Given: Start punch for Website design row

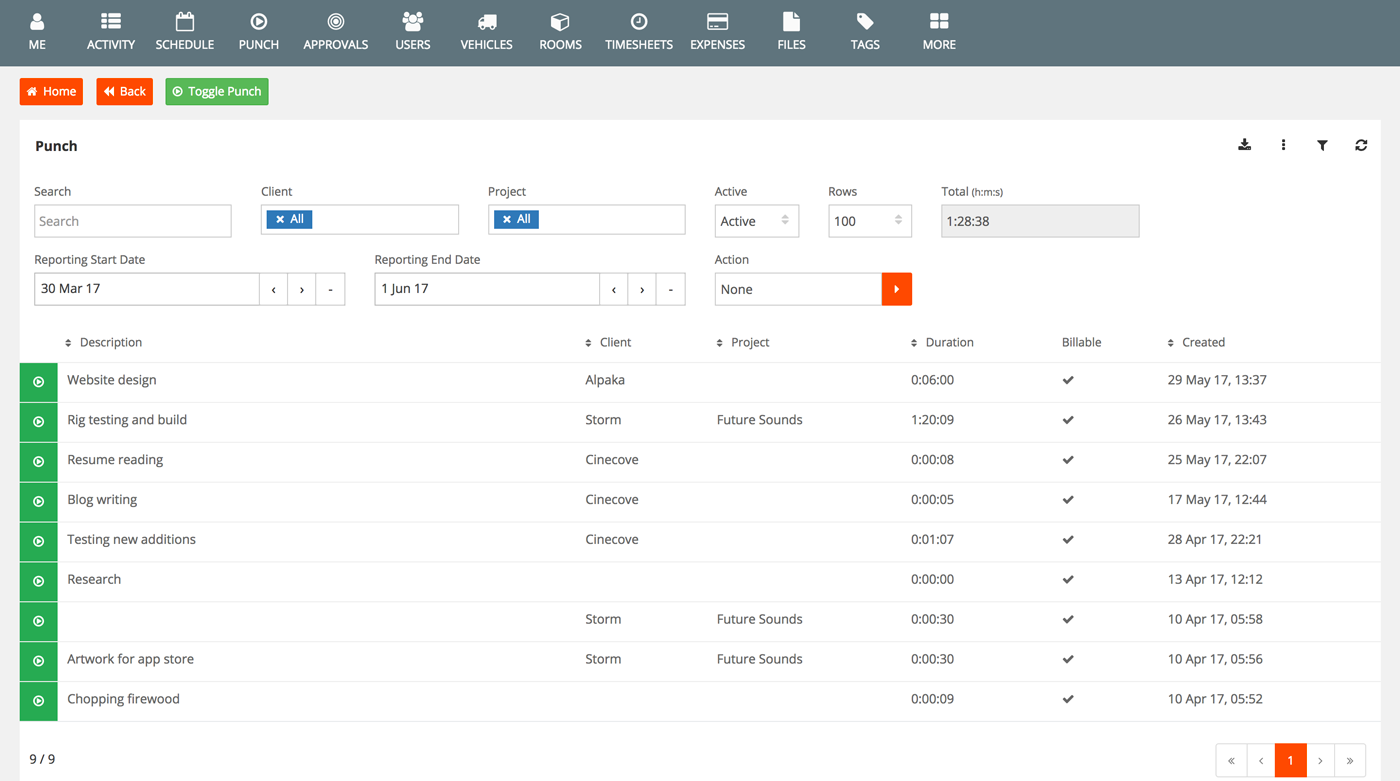Looking at the screenshot, I should (x=39, y=381).
